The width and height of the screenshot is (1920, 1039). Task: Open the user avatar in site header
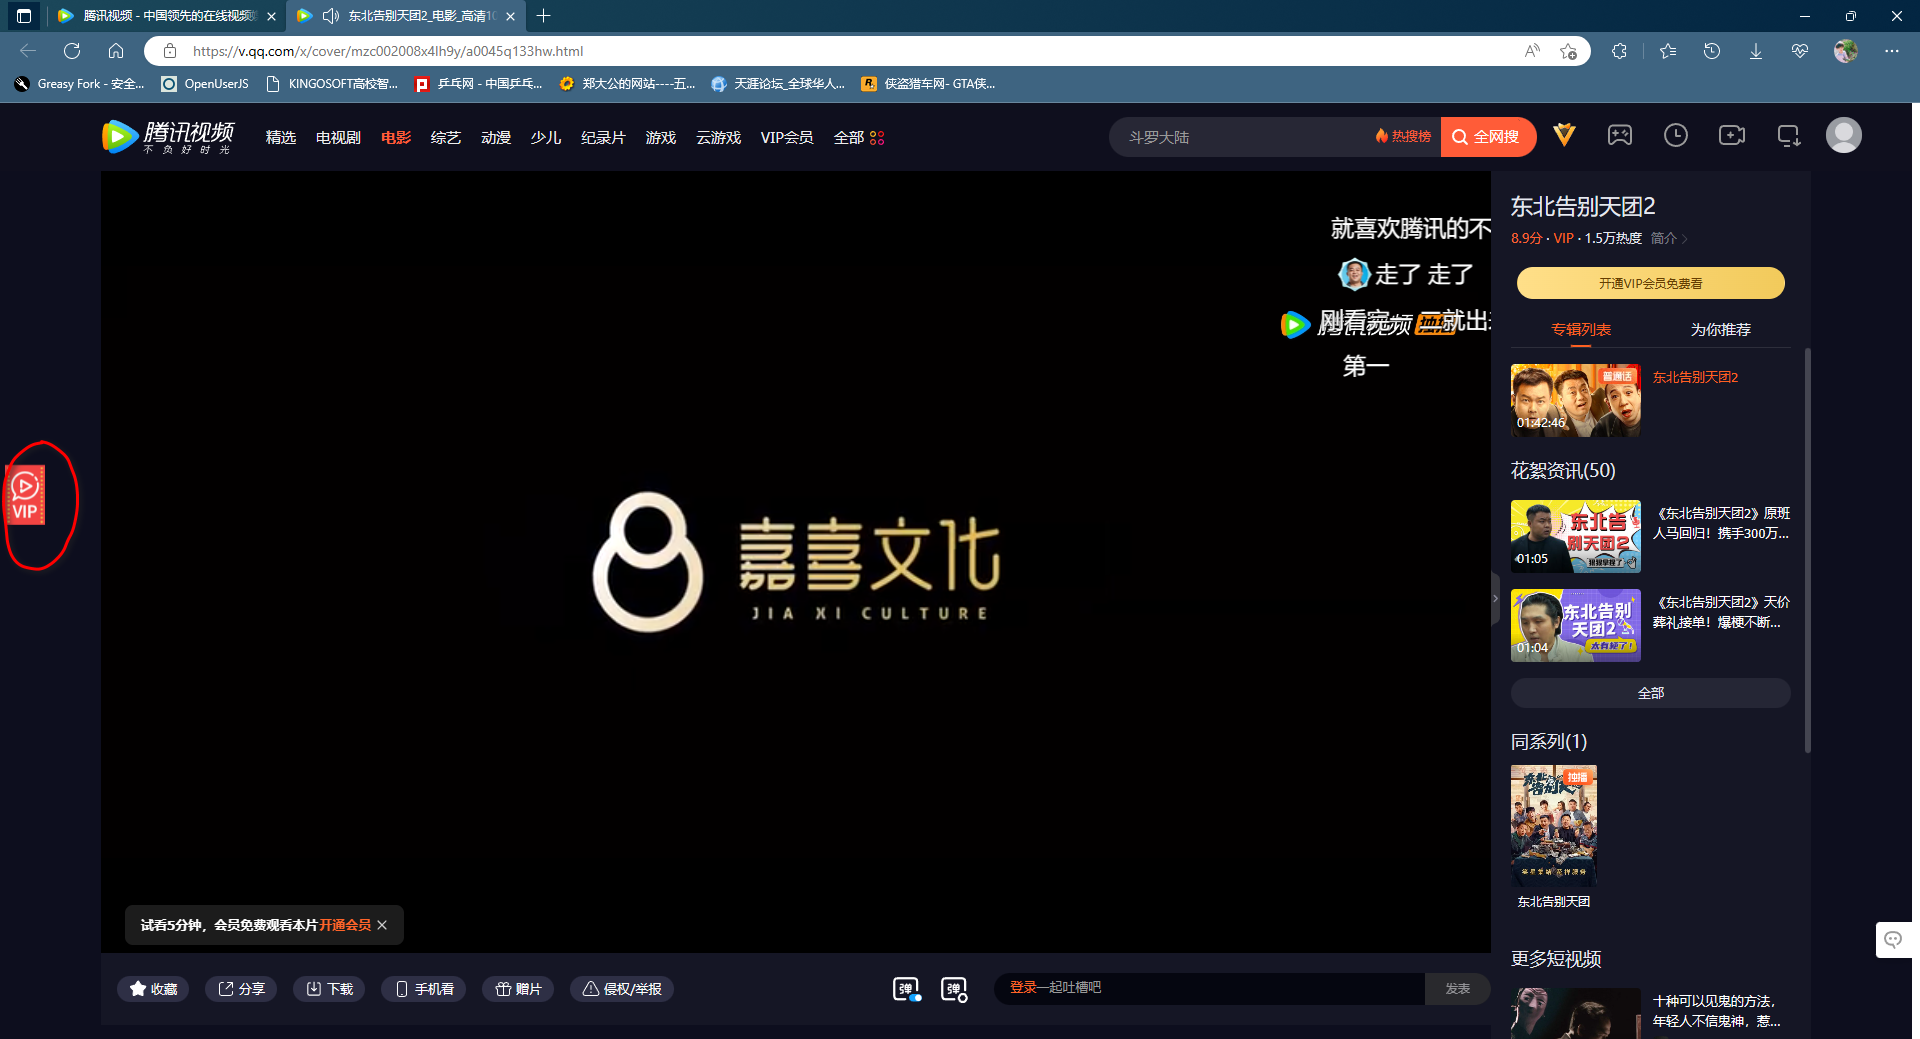coord(1844,135)
